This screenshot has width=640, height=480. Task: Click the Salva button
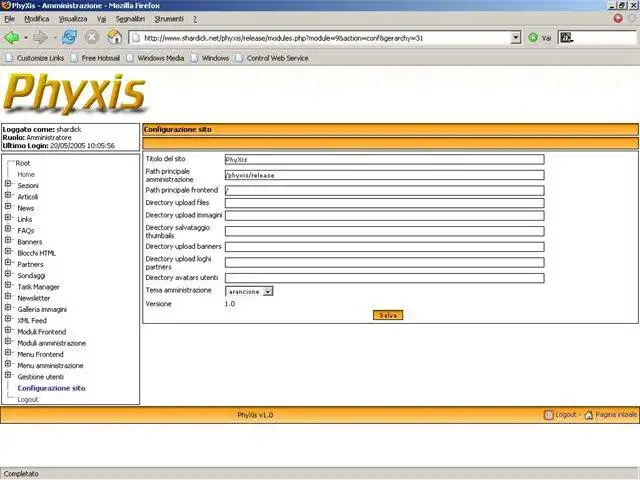coord(388,315)
